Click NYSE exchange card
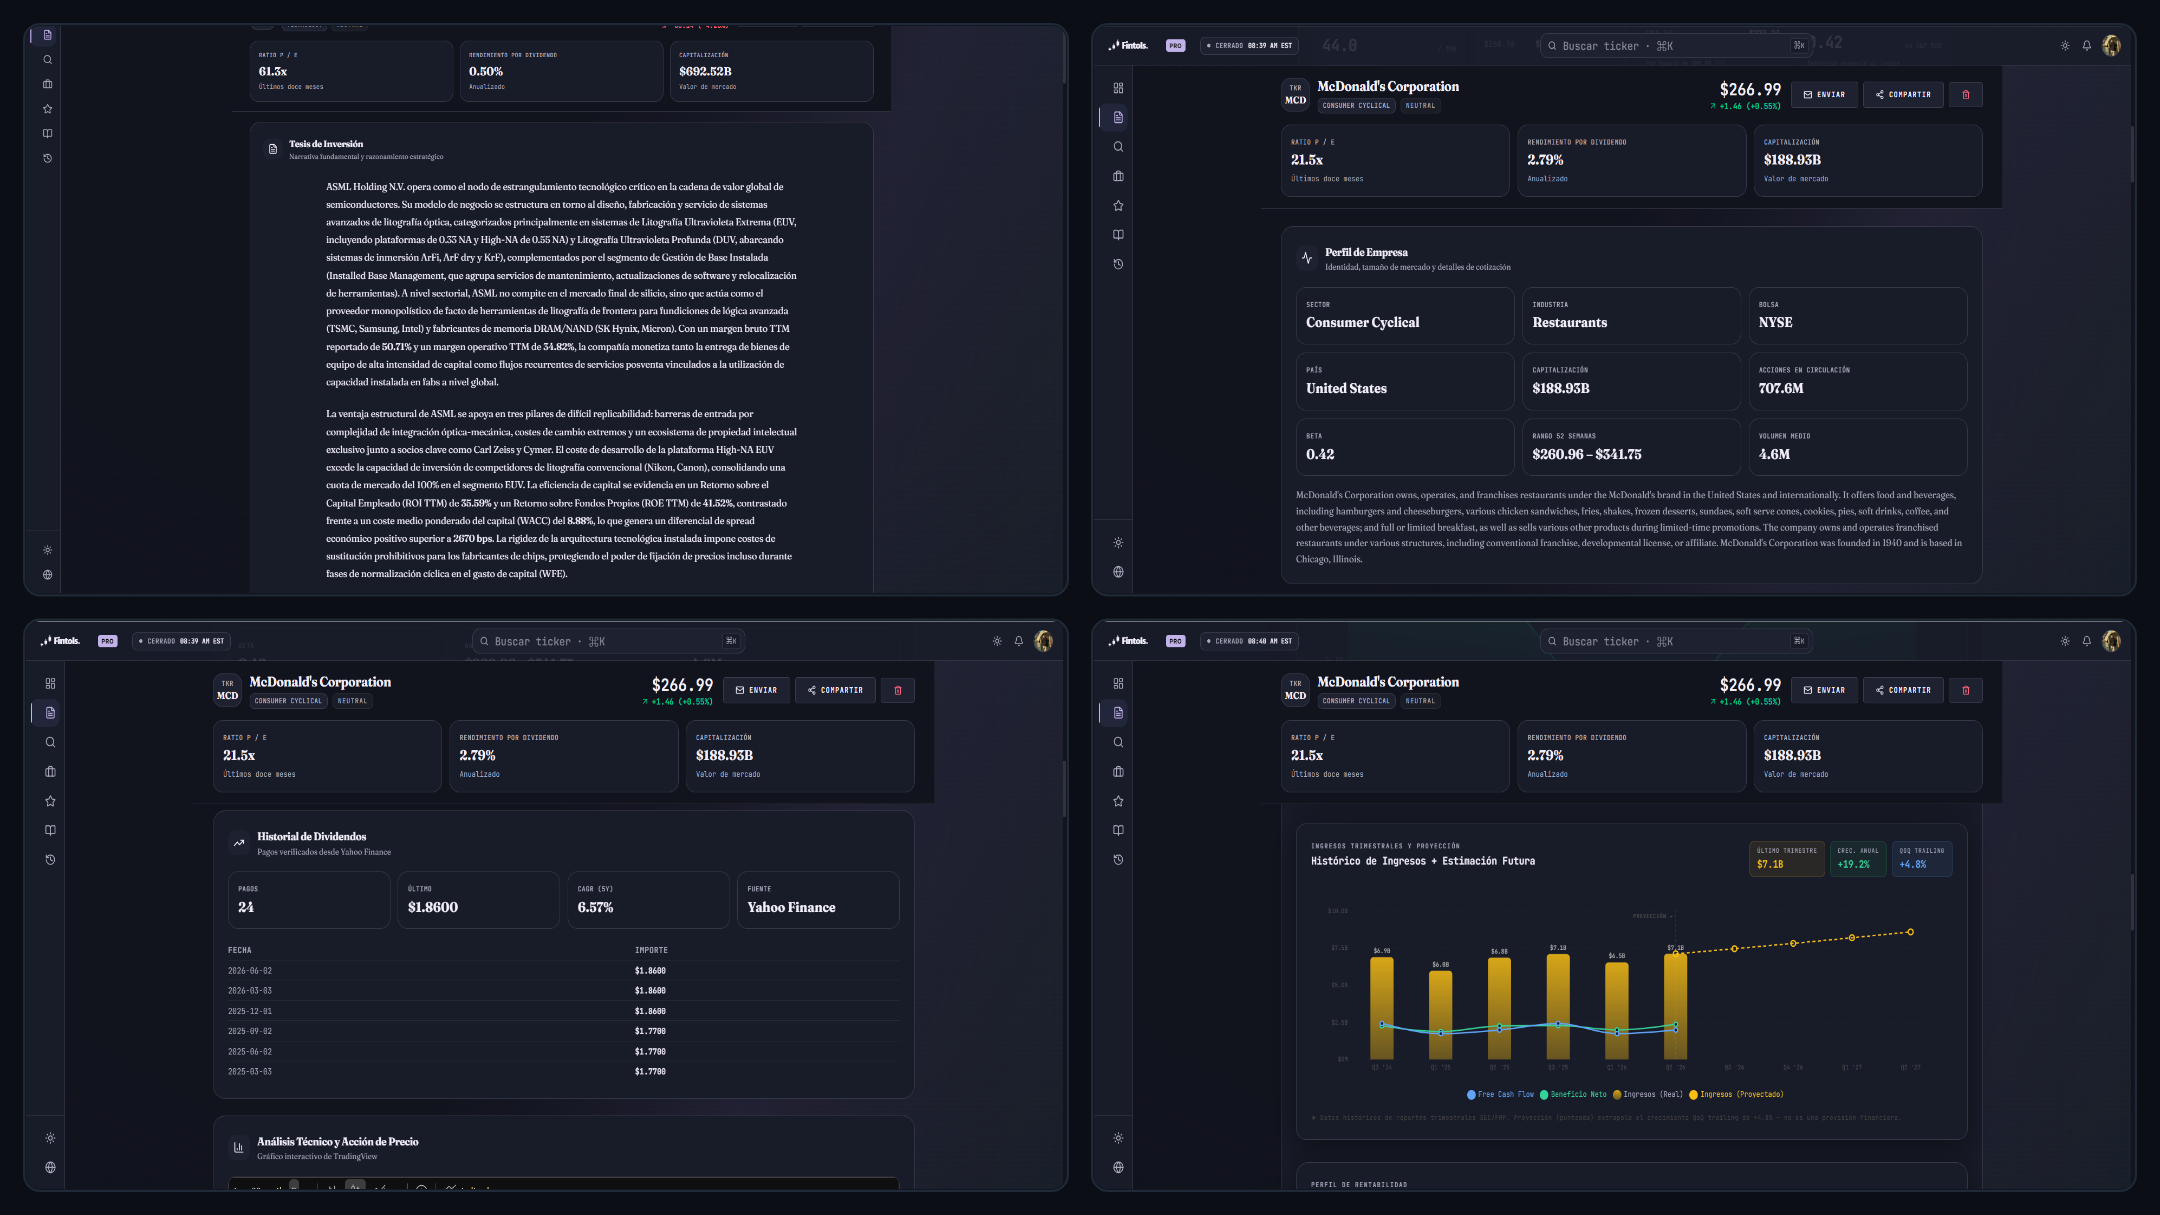Viewport: 2160px width, 1215px height. [1858, 316]
